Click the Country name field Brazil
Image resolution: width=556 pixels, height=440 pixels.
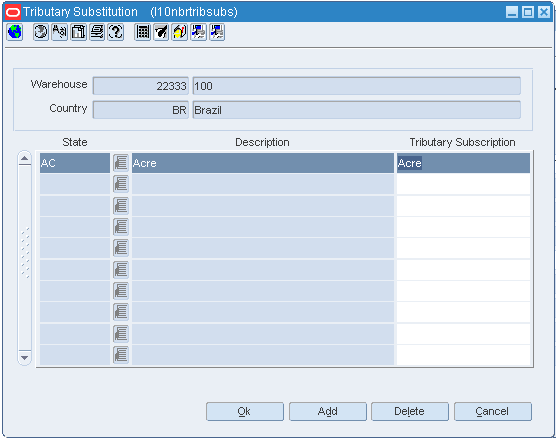(x=357, y=110)
